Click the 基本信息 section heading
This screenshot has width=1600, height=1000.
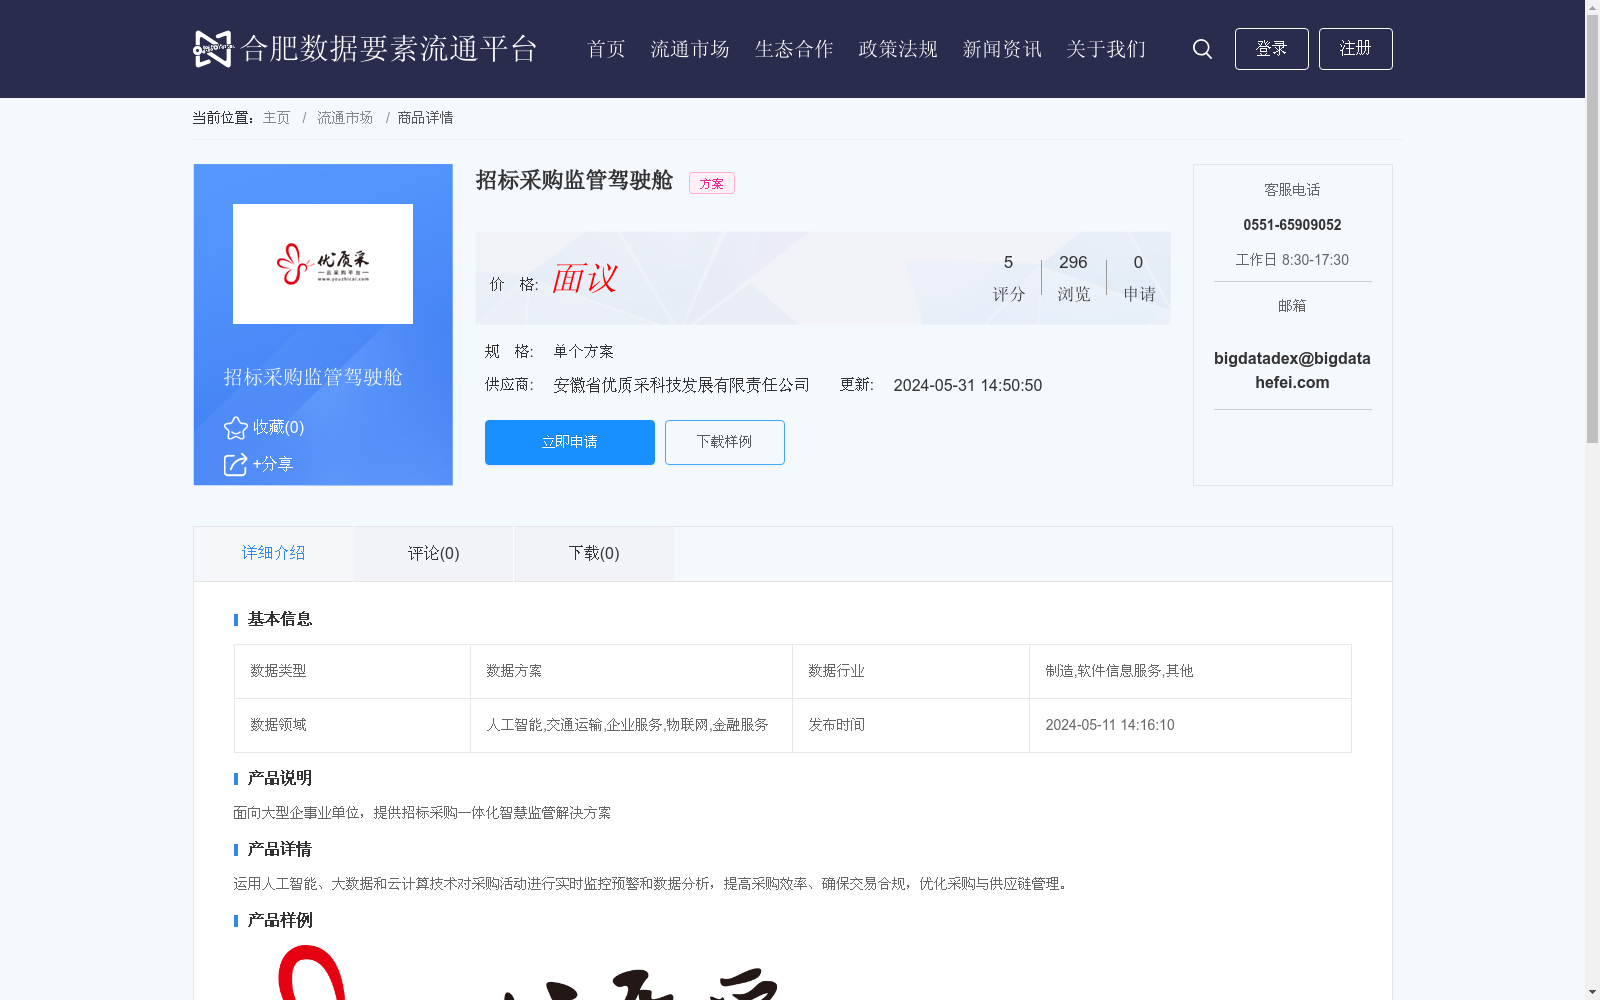(x=280, y=619)
